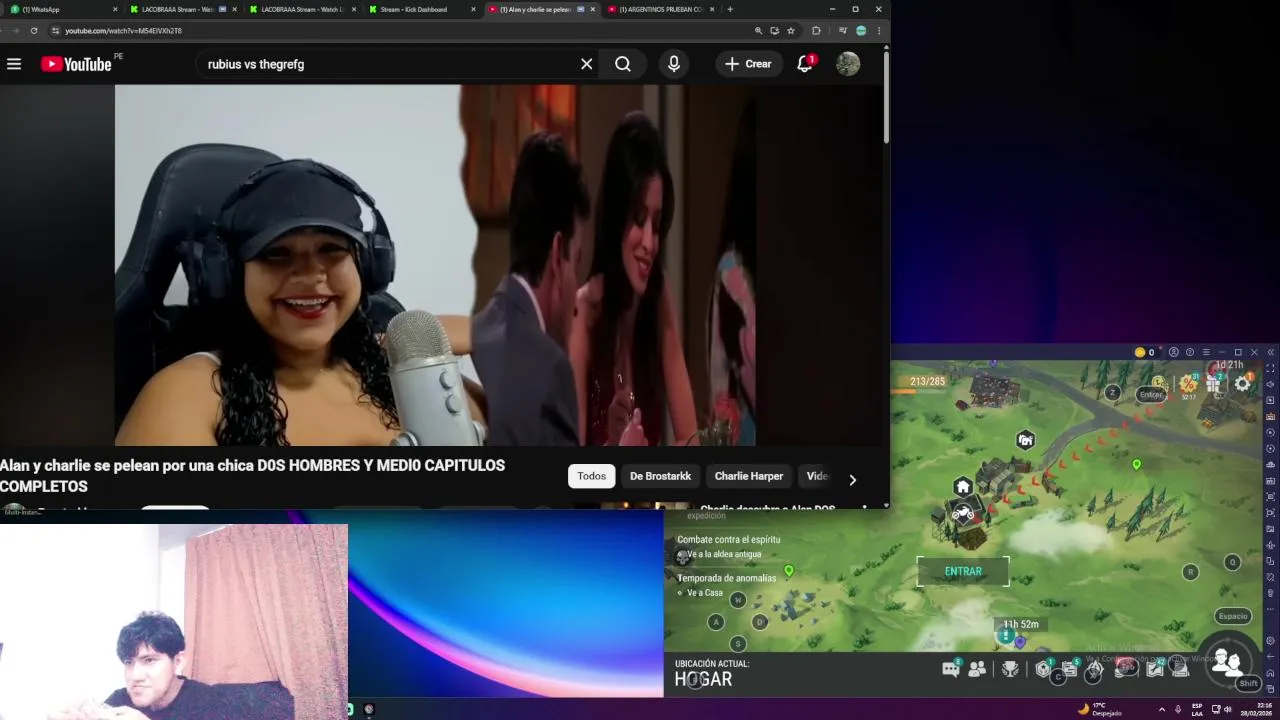The height and width of the screenshot is (720, 1280).
Task: Open the YouTube notifications bell
Action: [805, 64]
